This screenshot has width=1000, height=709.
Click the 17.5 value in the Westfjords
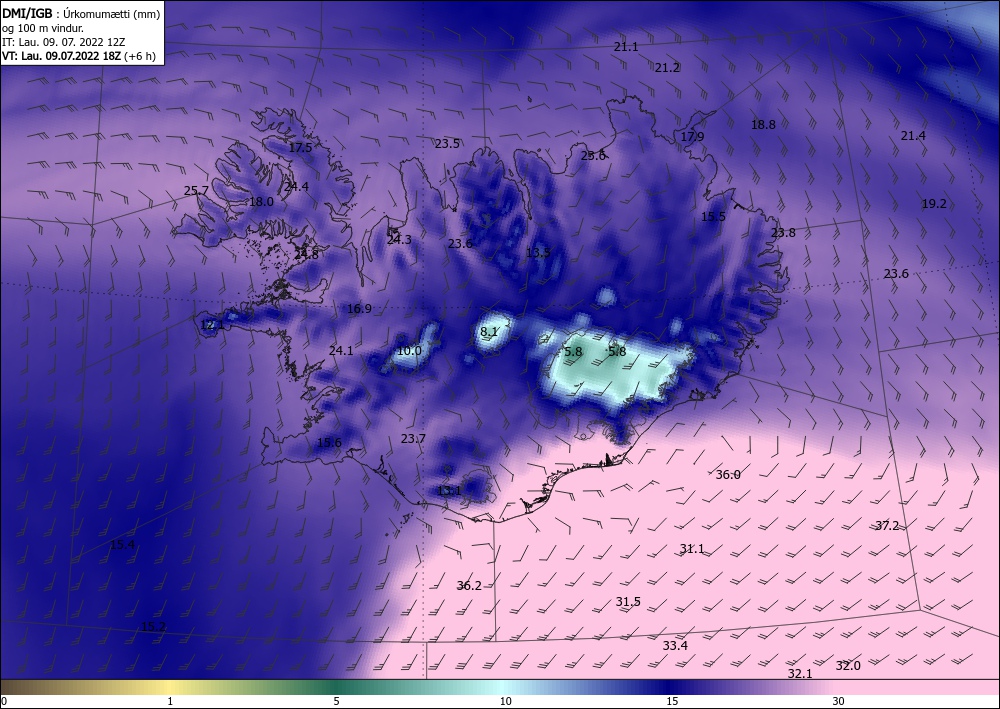point(300,148)
